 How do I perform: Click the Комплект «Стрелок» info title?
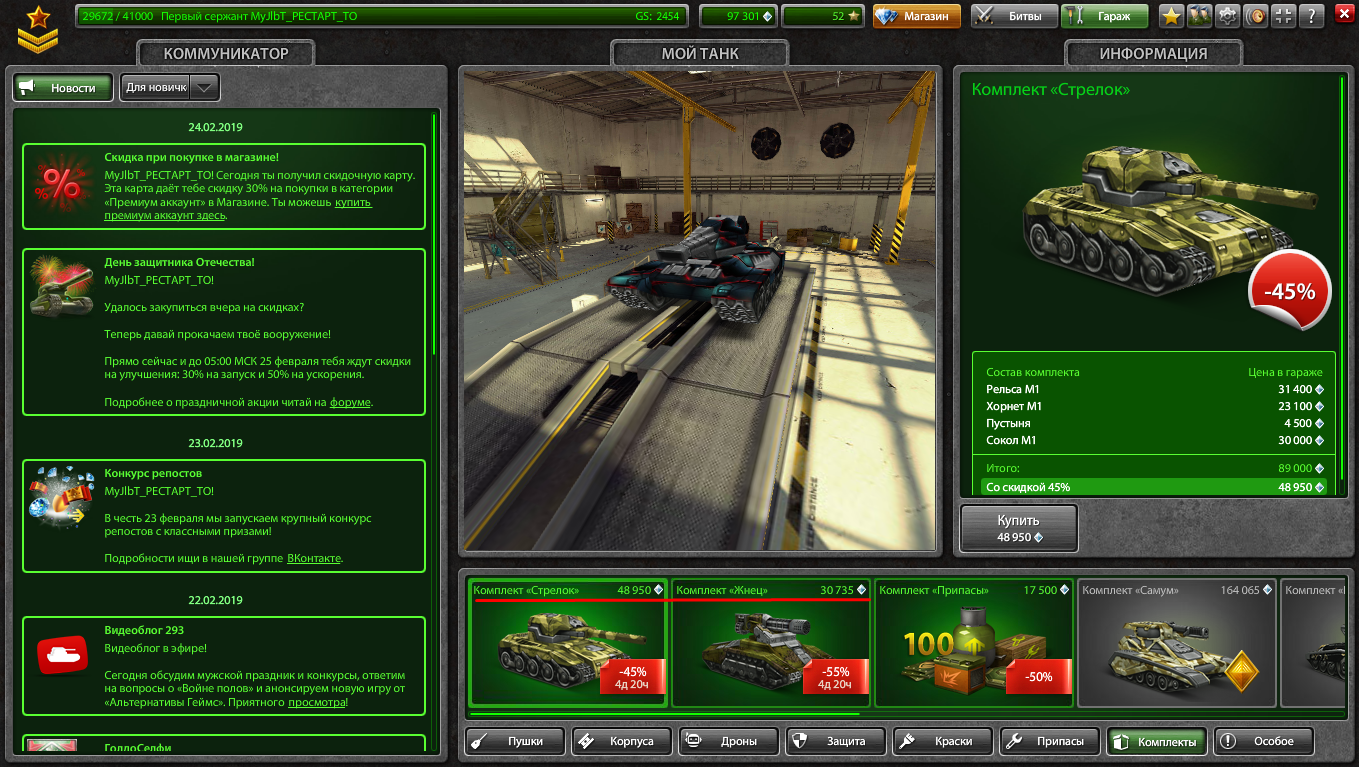[1051, 90]
